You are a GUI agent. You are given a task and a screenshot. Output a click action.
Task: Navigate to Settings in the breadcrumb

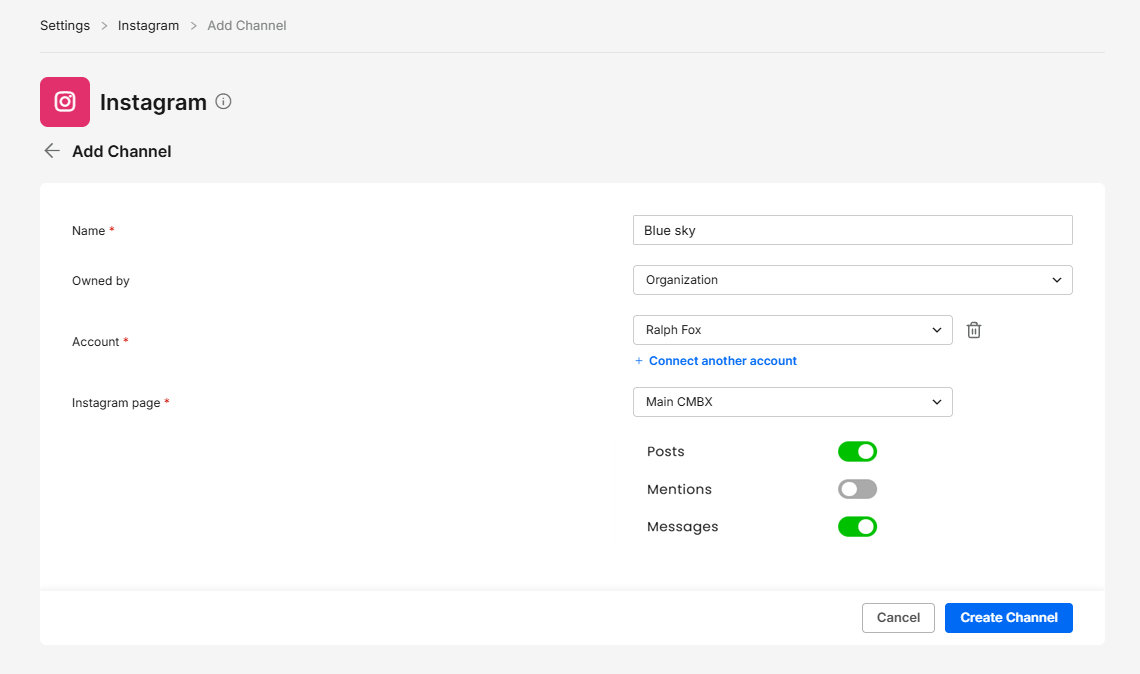coord(65,25)
